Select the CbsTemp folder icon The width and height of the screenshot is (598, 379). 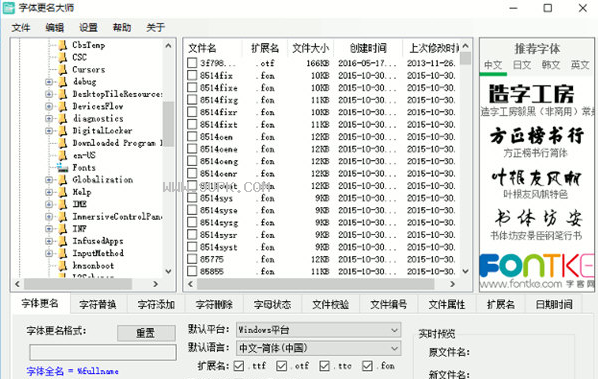(x=63, y=45)
